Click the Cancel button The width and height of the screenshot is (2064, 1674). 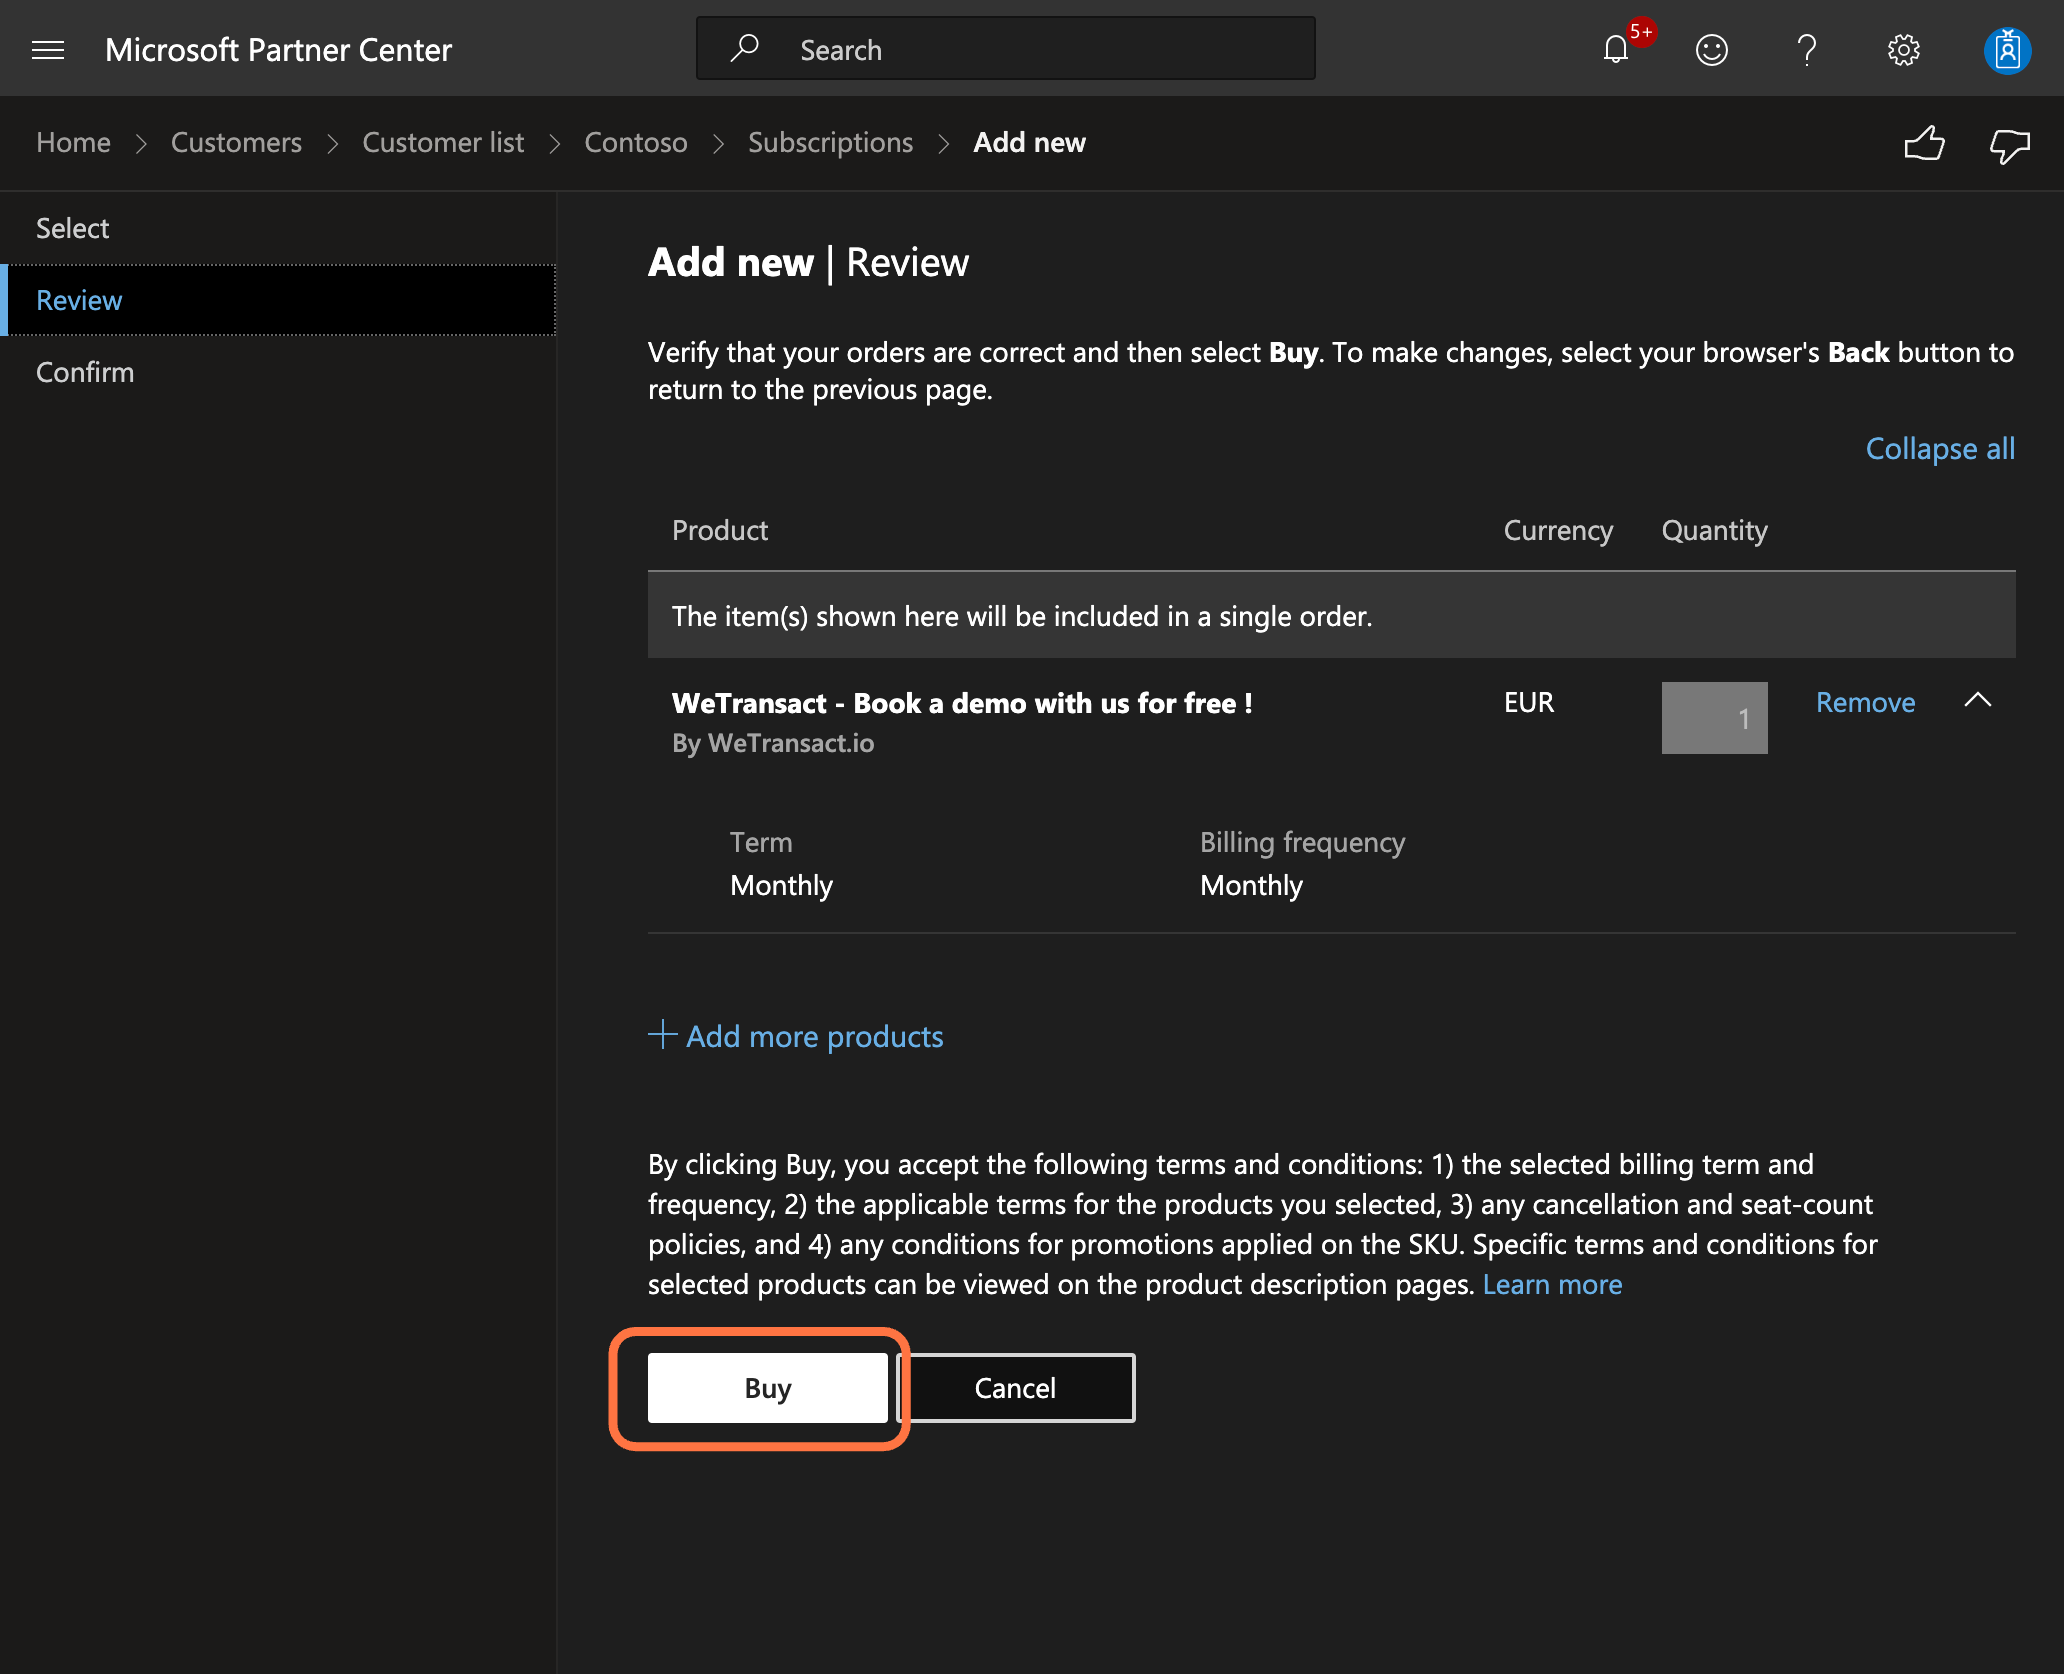point(1016,1388)
